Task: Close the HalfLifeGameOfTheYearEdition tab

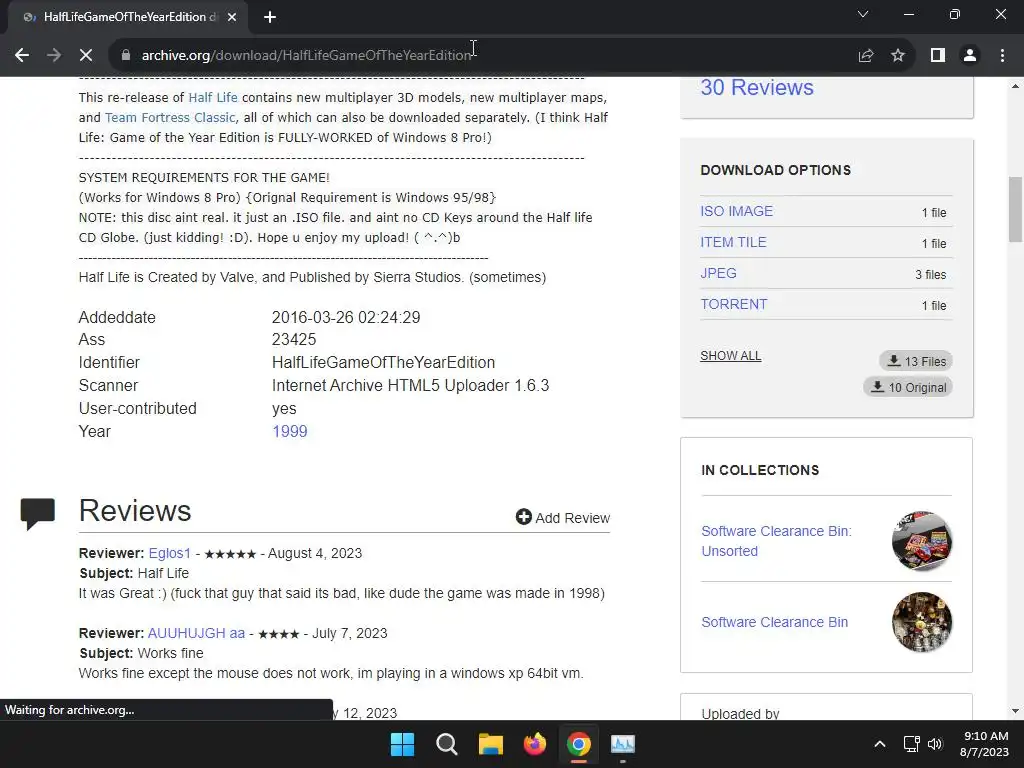Action: (232, 17)
